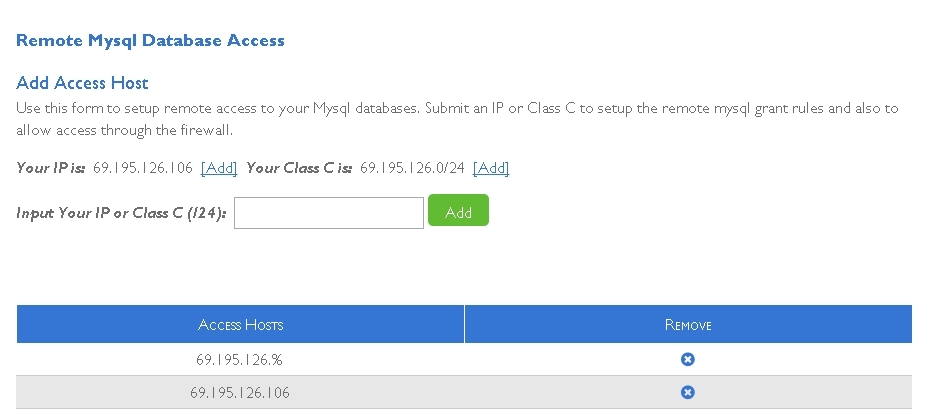Click the gray second row of the hosts table
Viewport: 930px width, 419px height.
pos(464,392)
